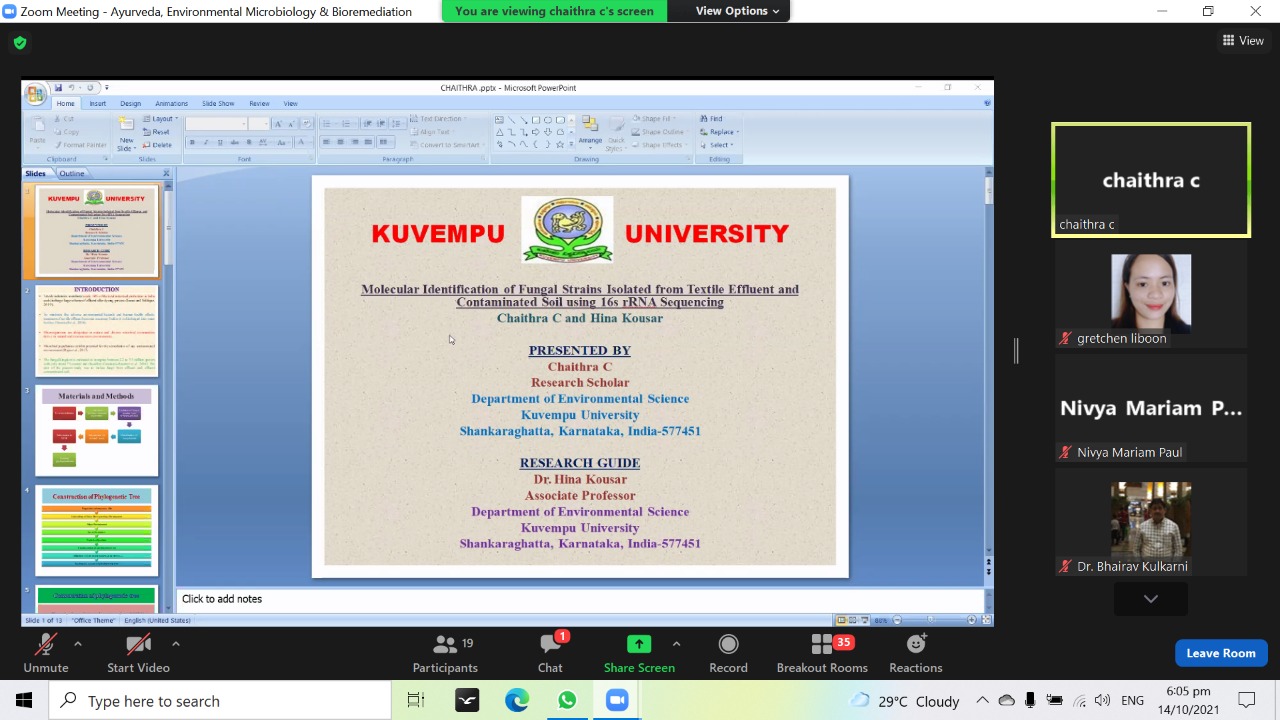Open the Insert ribbon tab
1280x720 pixels.
click(97, 104)
